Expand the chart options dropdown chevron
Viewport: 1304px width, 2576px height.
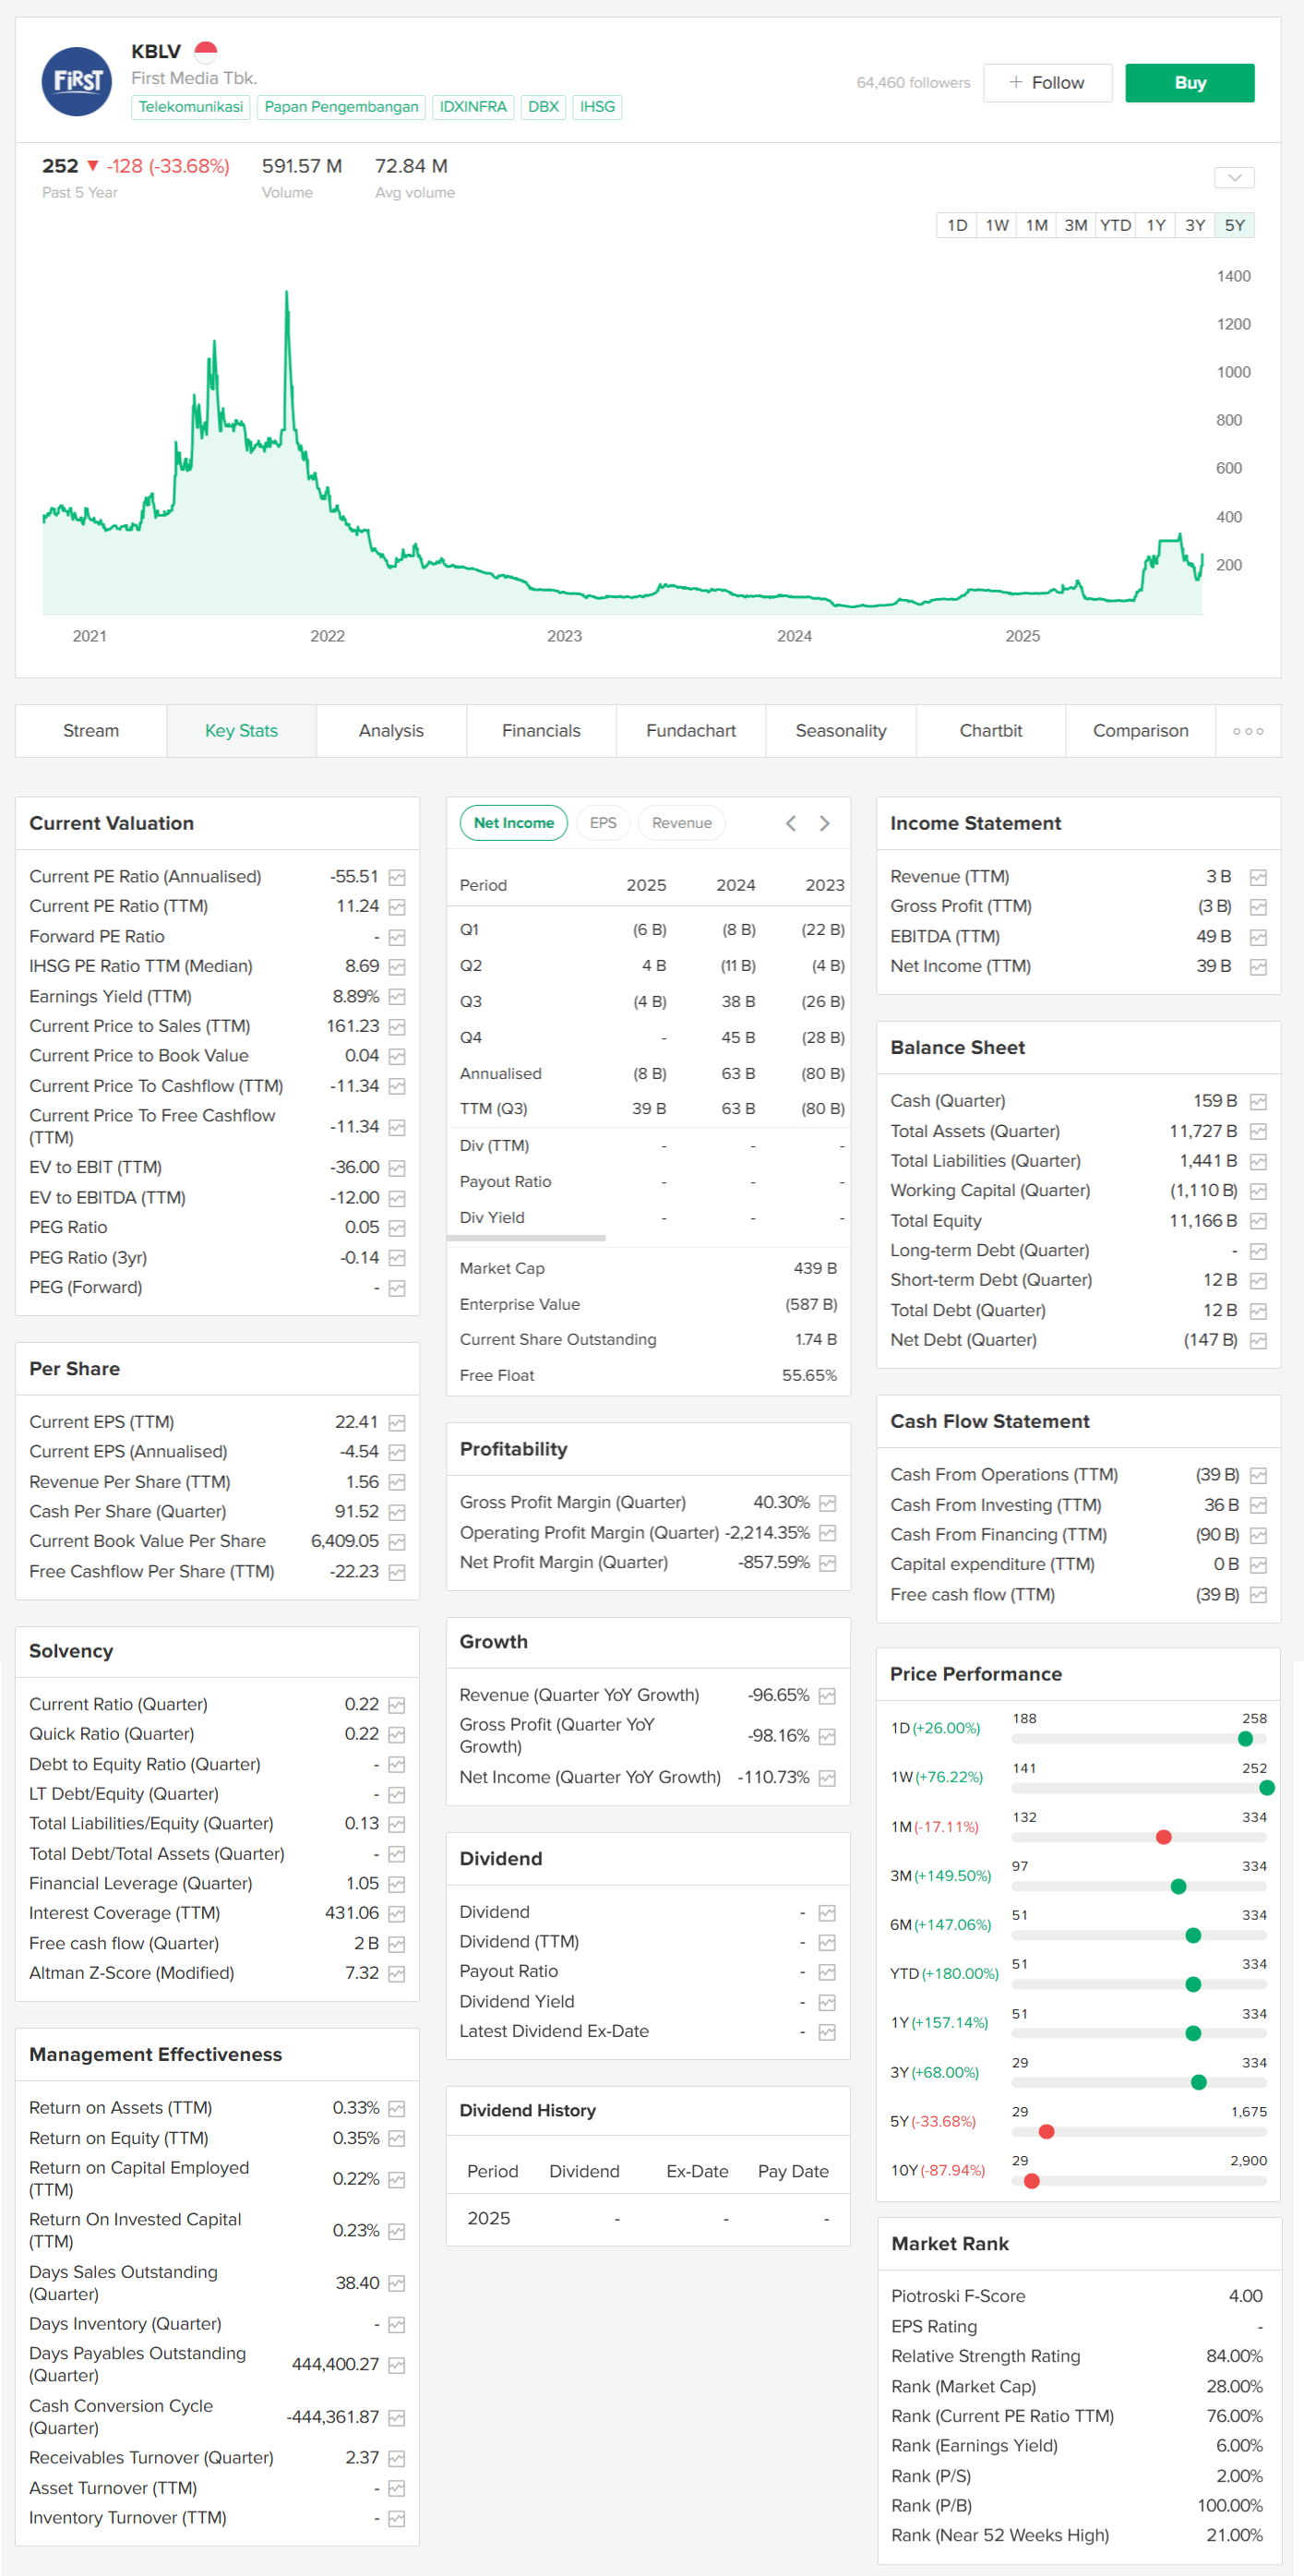[1234, 178]
